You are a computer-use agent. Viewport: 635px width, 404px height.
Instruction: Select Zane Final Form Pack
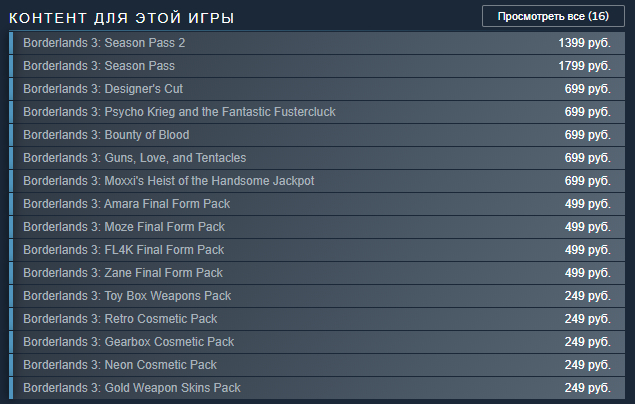click(122, 273)
